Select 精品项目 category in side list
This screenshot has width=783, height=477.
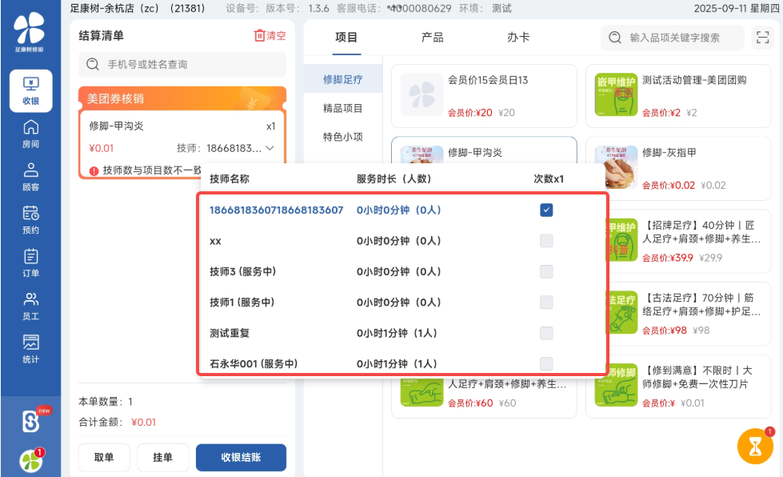tap(342, 108)
